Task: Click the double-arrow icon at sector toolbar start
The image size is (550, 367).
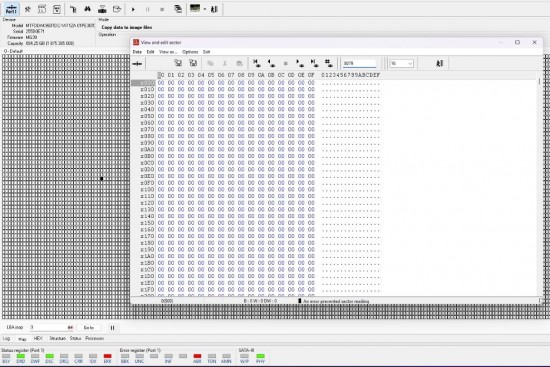Action: 138,64
